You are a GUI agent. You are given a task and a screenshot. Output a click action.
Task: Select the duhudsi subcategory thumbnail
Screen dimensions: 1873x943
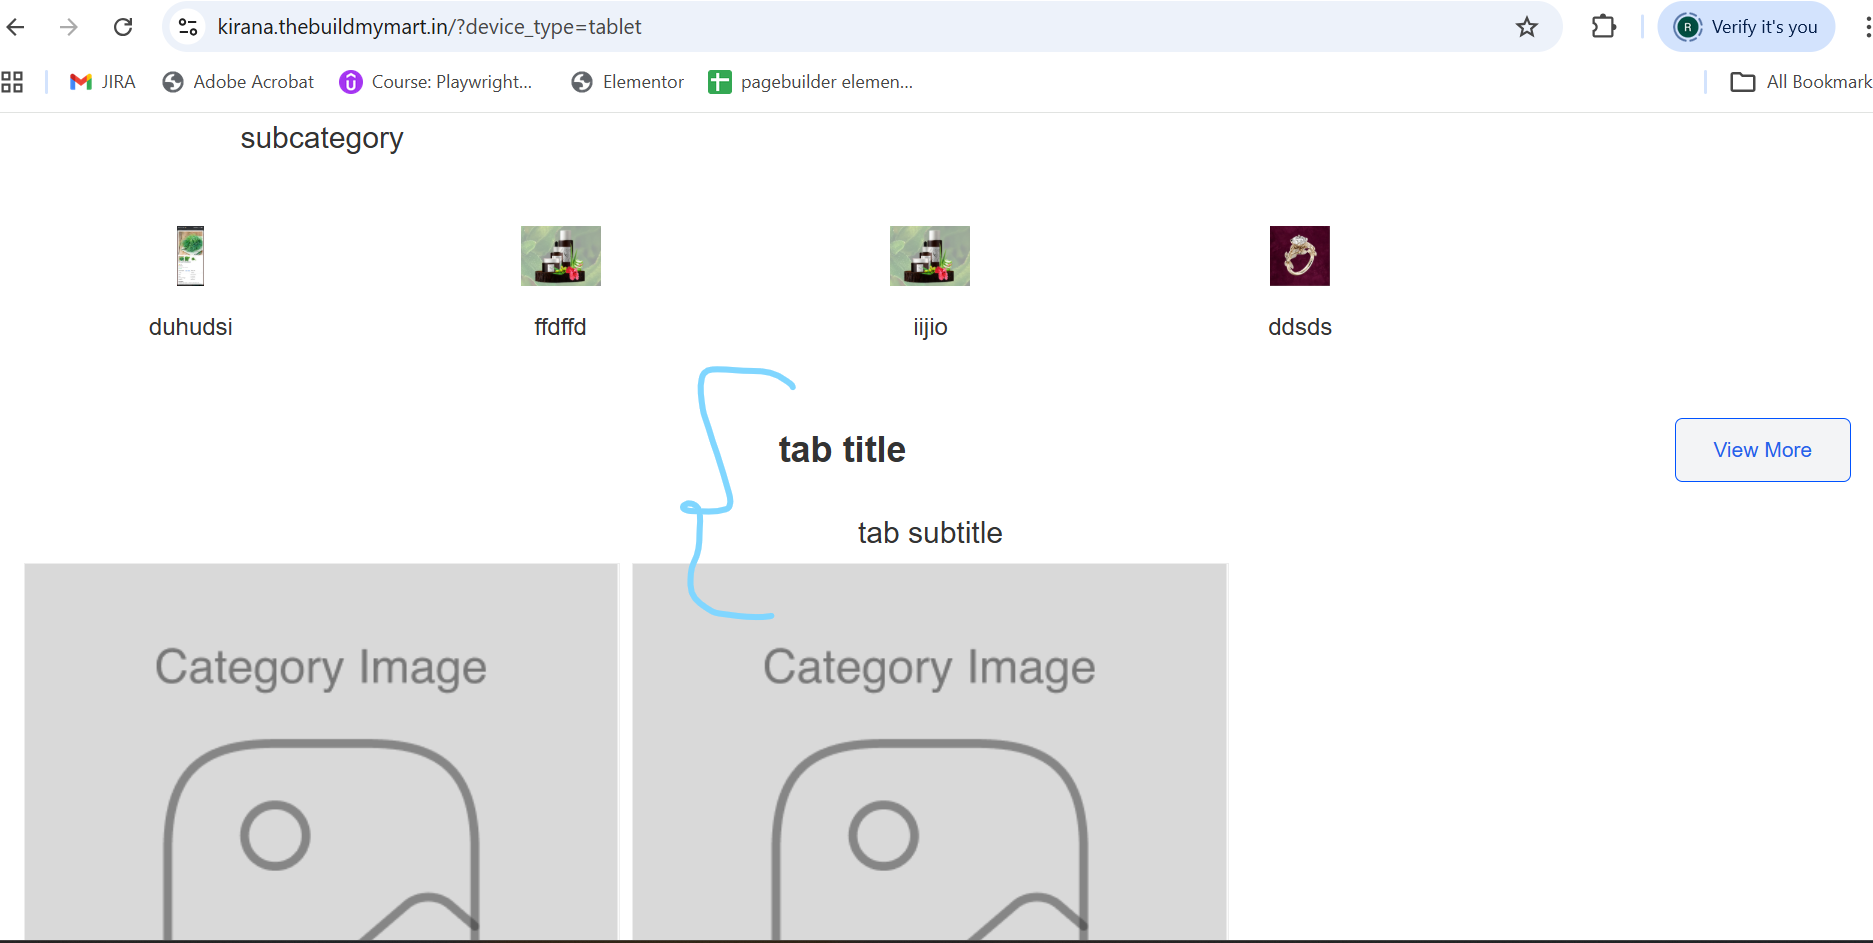point(190,256)
